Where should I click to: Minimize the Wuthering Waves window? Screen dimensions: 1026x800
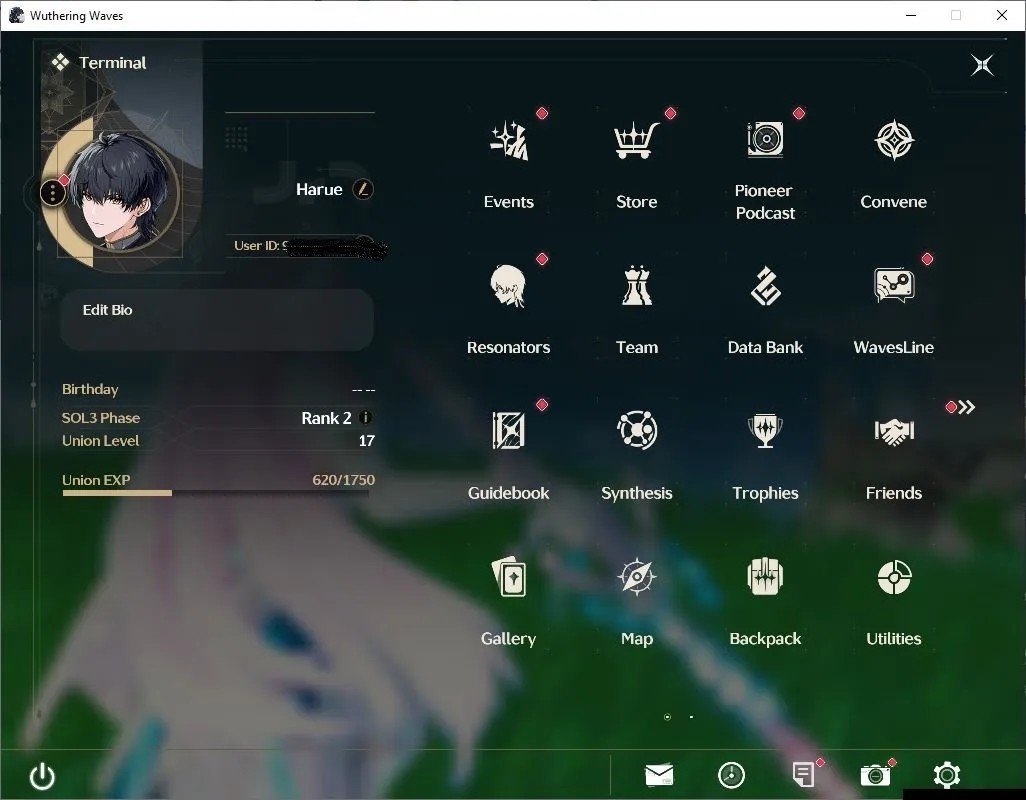911,15
